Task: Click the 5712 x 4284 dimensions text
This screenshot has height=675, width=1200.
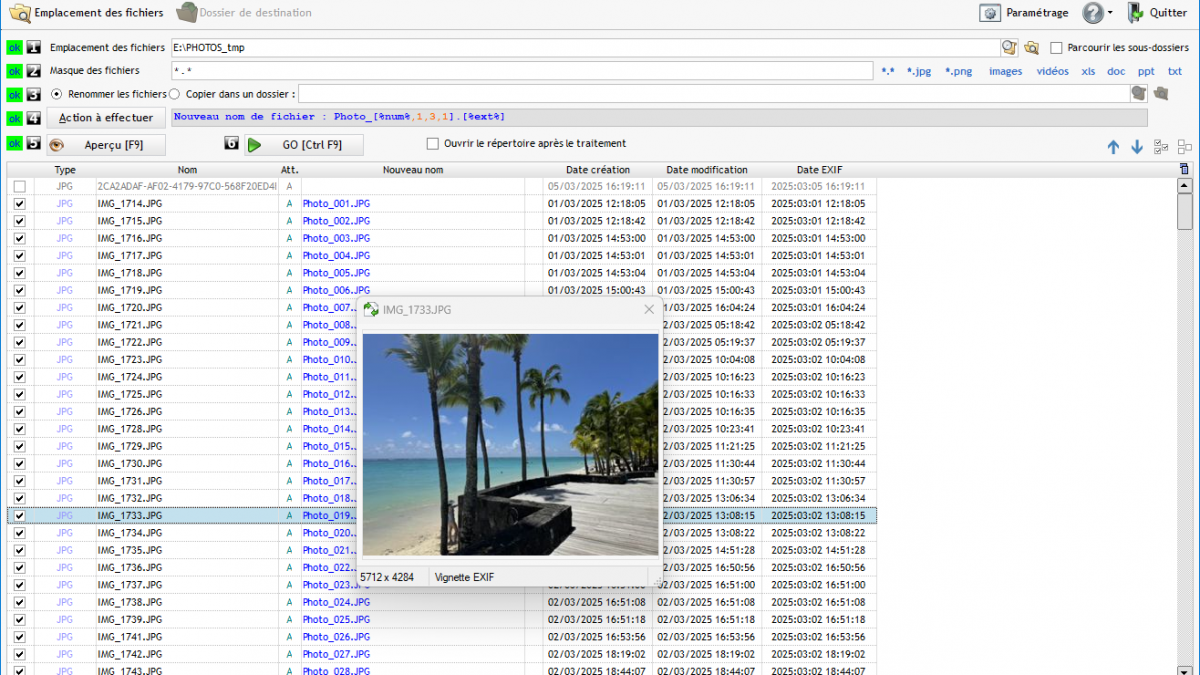Action: (386, 577)
